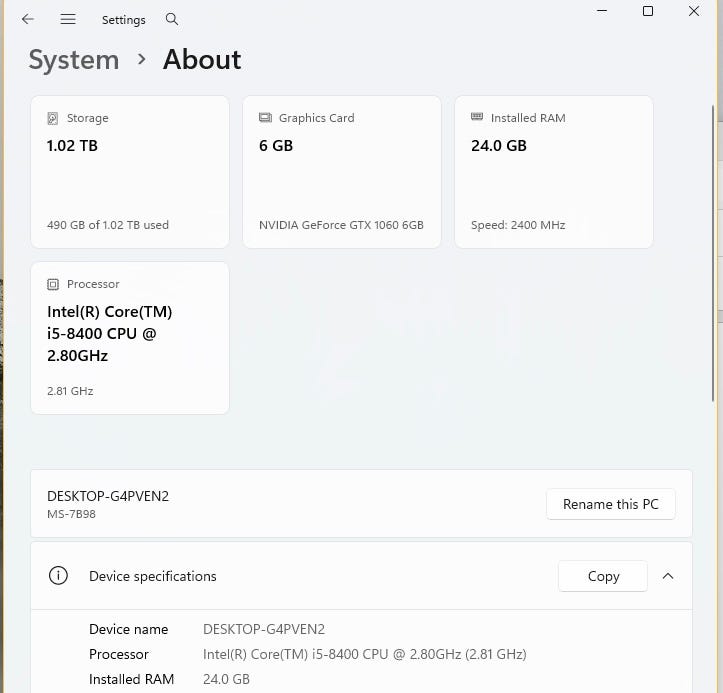The width and height of the screenshot is (723, 693).
Task: Click the Processor chip icon
Action: coord(53,284)
